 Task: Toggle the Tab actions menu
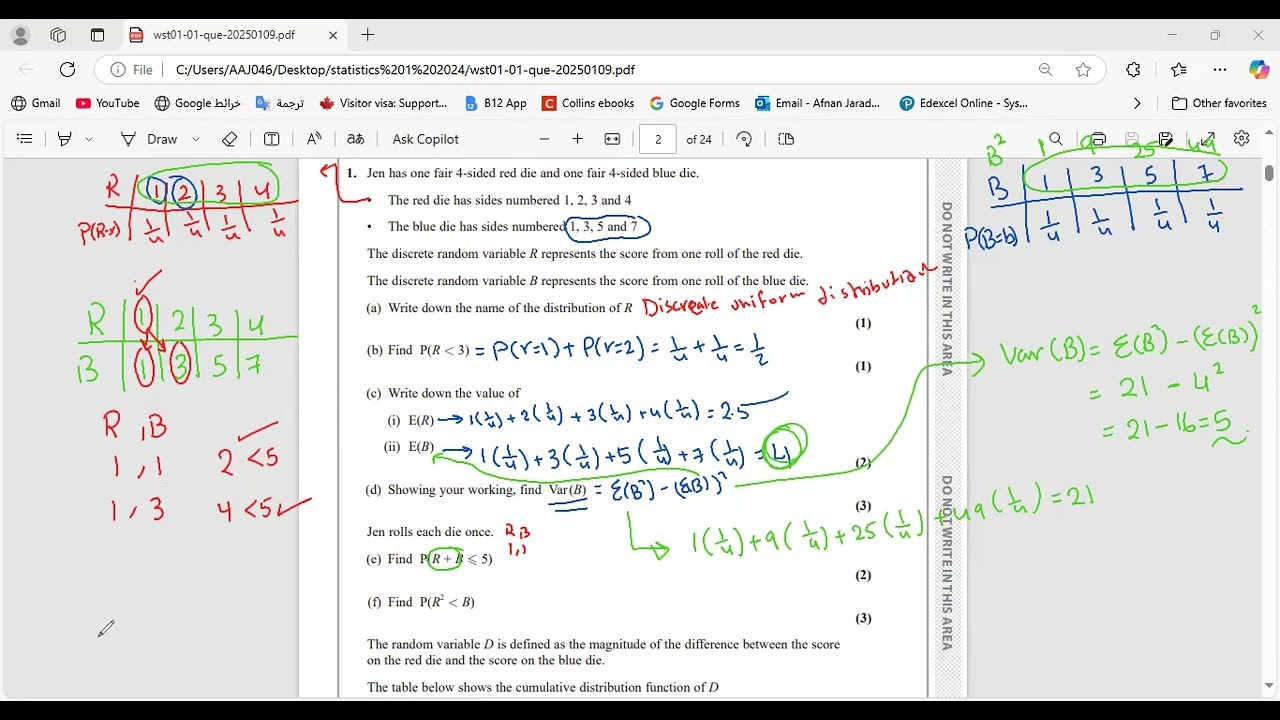(97, 35)
